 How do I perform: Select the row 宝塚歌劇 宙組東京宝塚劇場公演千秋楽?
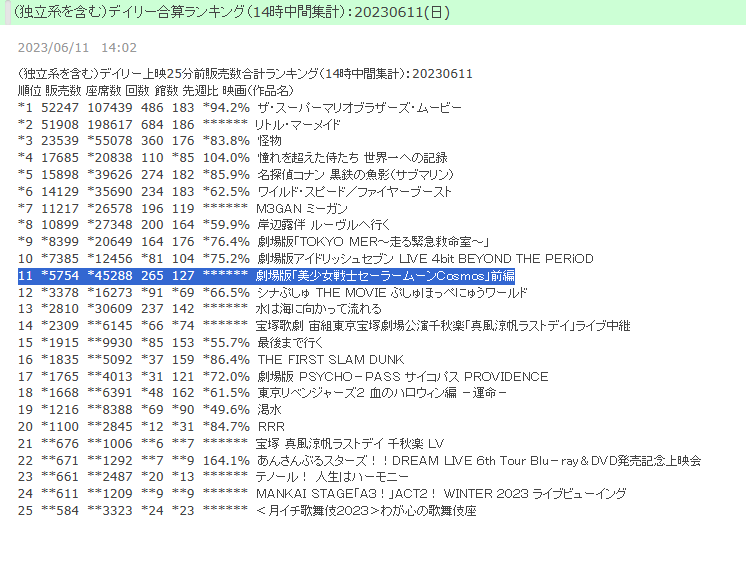coord(324,326)
